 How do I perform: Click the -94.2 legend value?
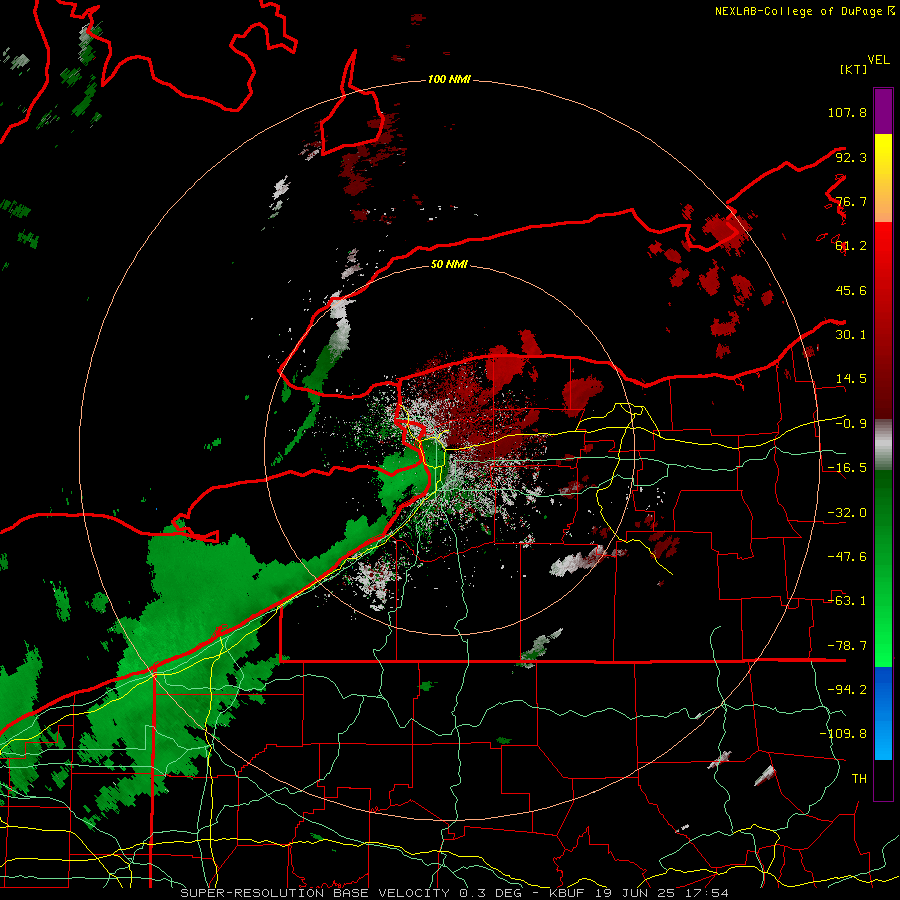(847, 690)
